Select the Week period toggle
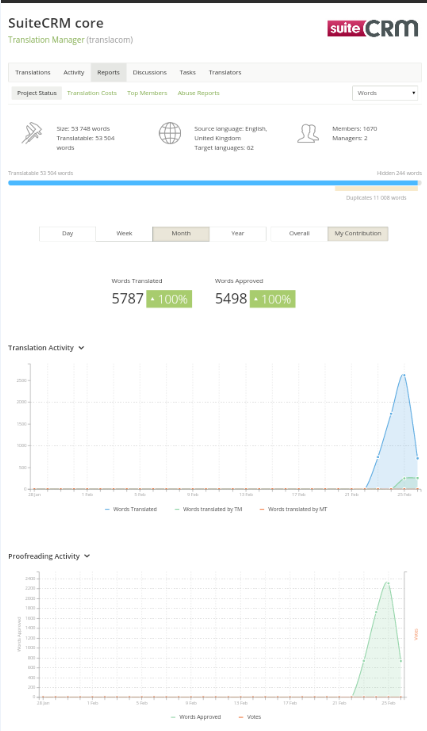Viewport: 427px width, 731px height. [124, 233]
